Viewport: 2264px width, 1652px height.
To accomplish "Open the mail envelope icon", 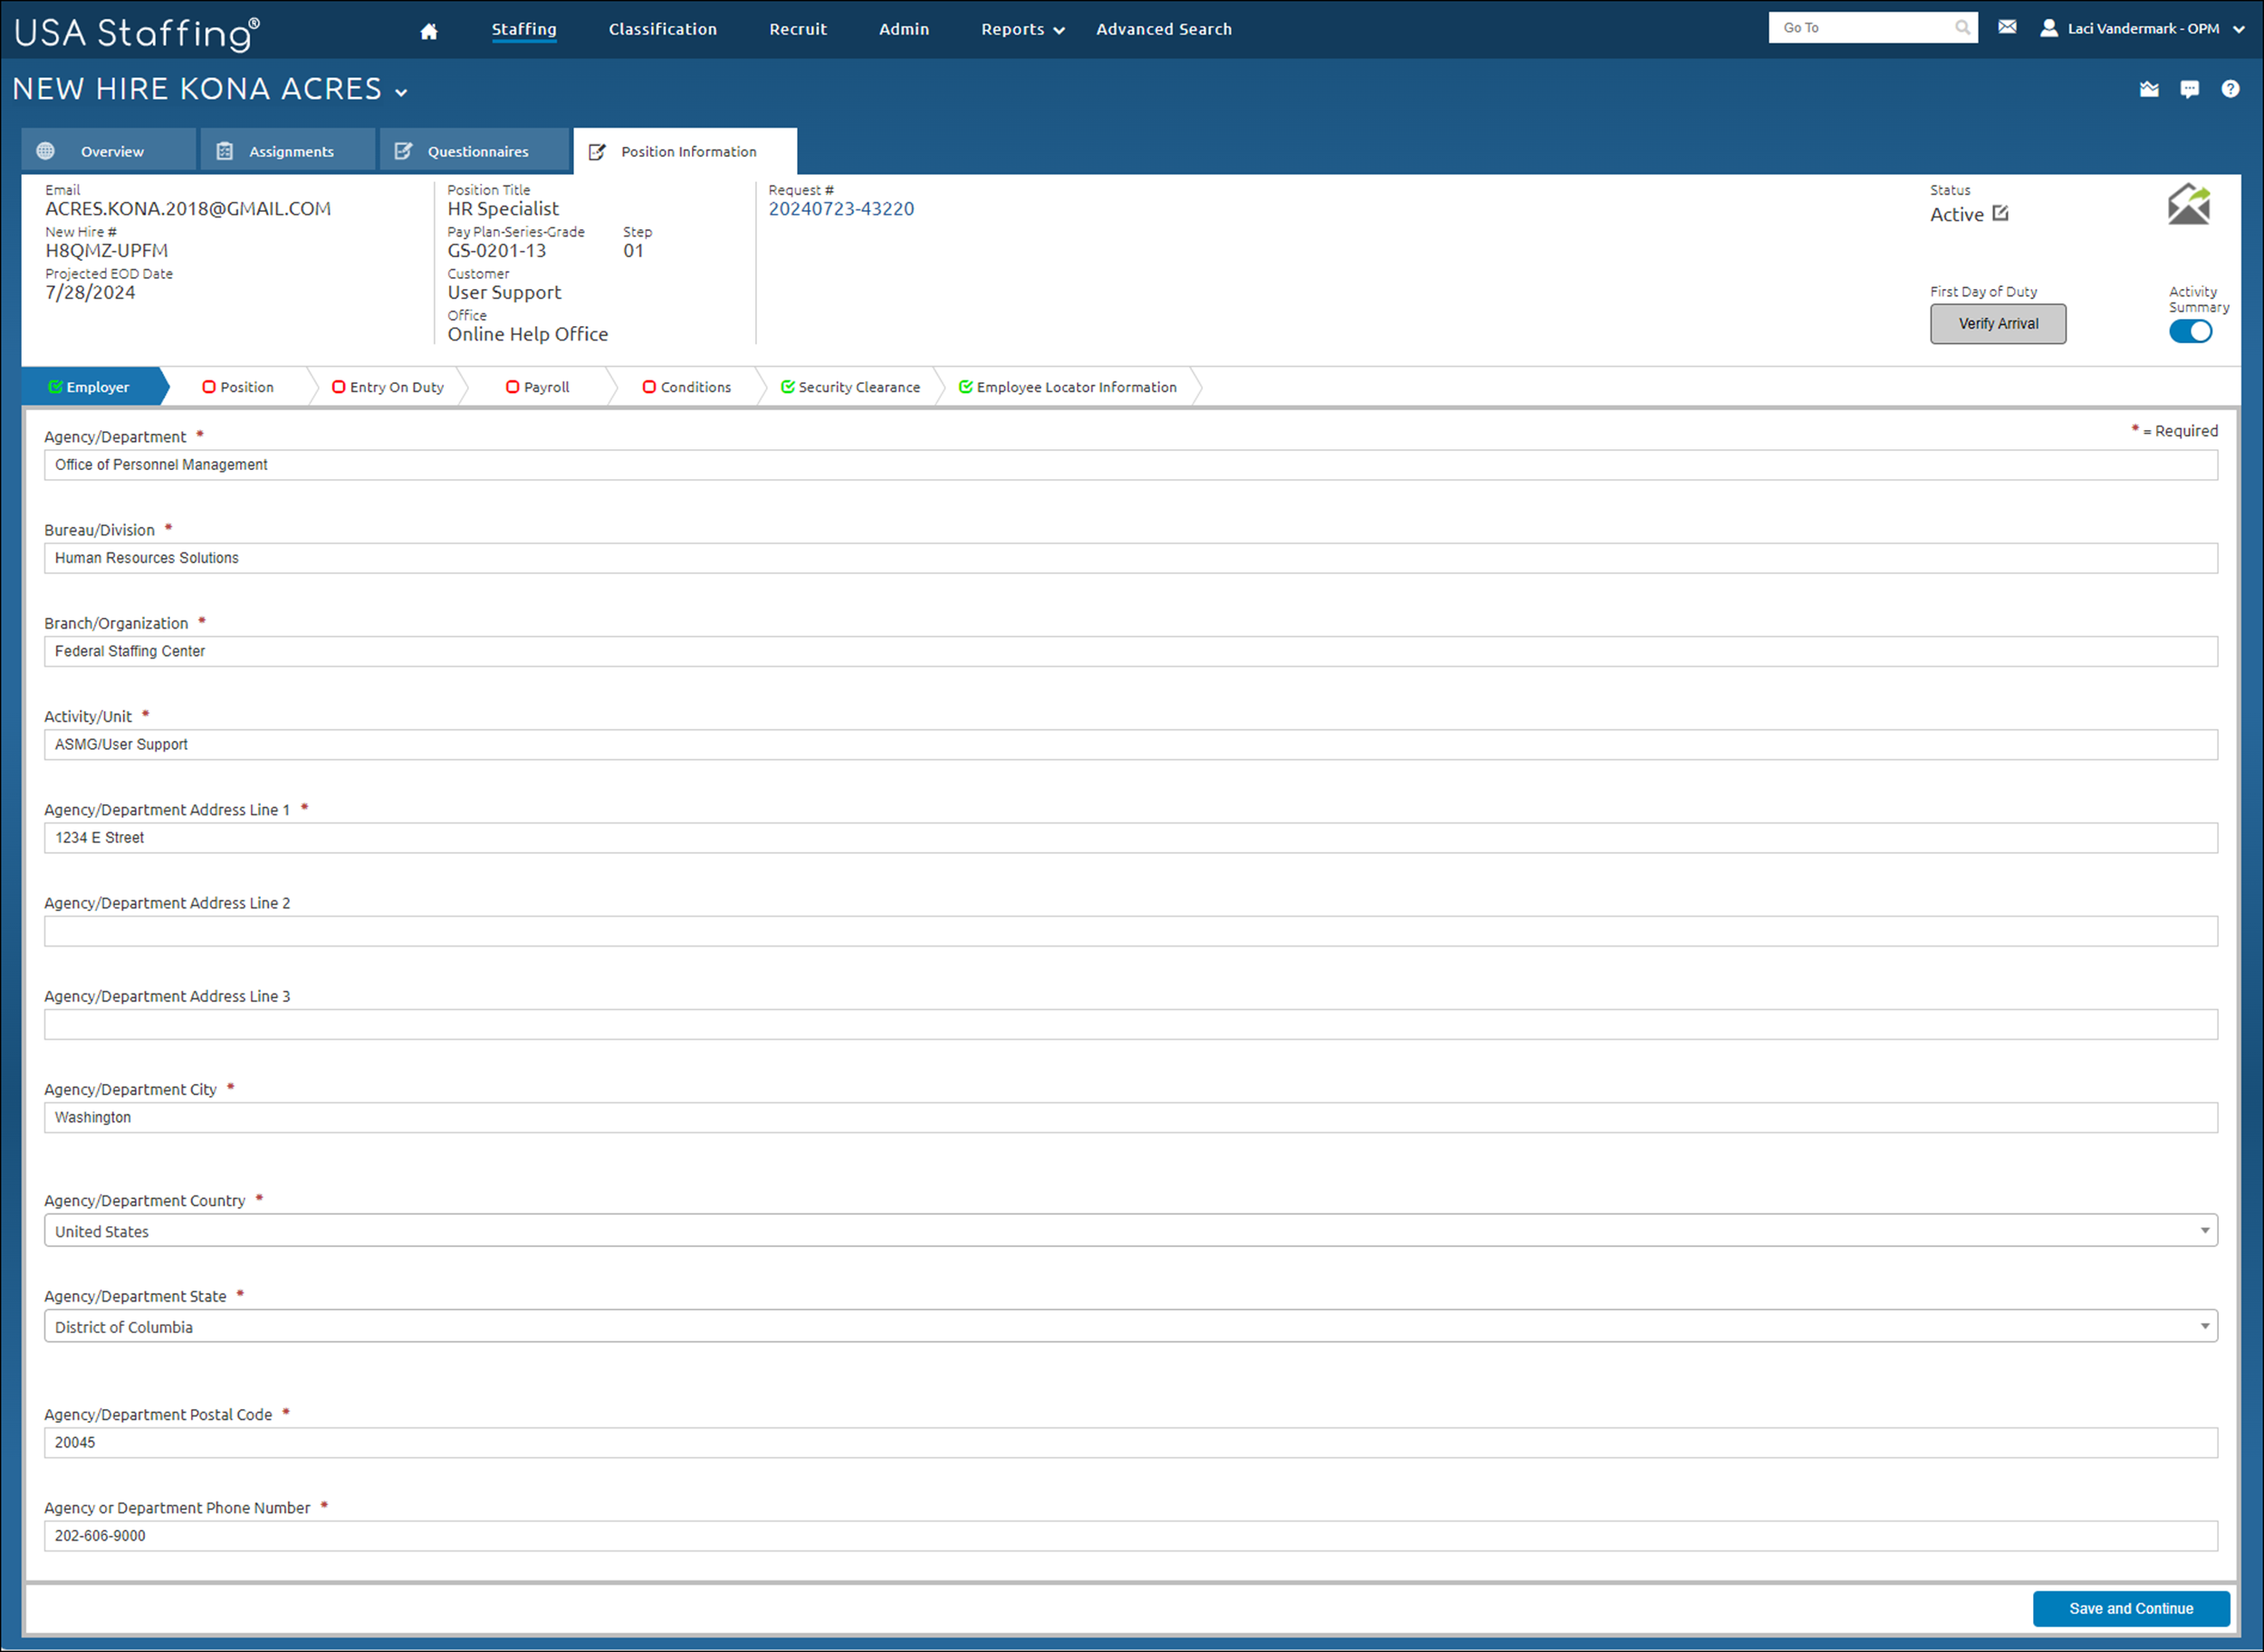I will 2006,27.
